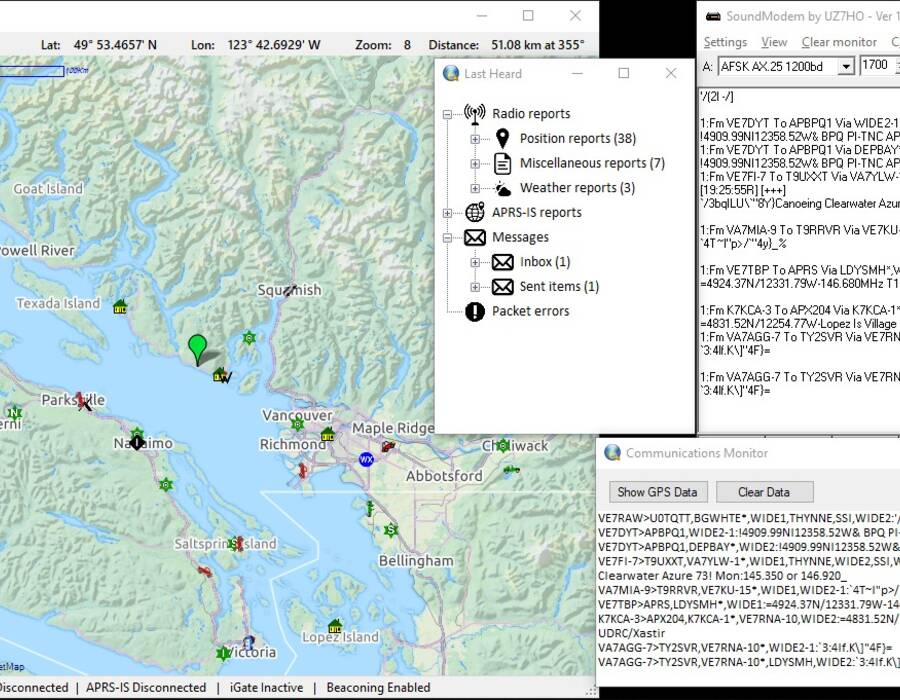Select the house icon near Lopez Island
This screenshot has width=900, height=700.
pyautogui.click(x=335, y=625)
